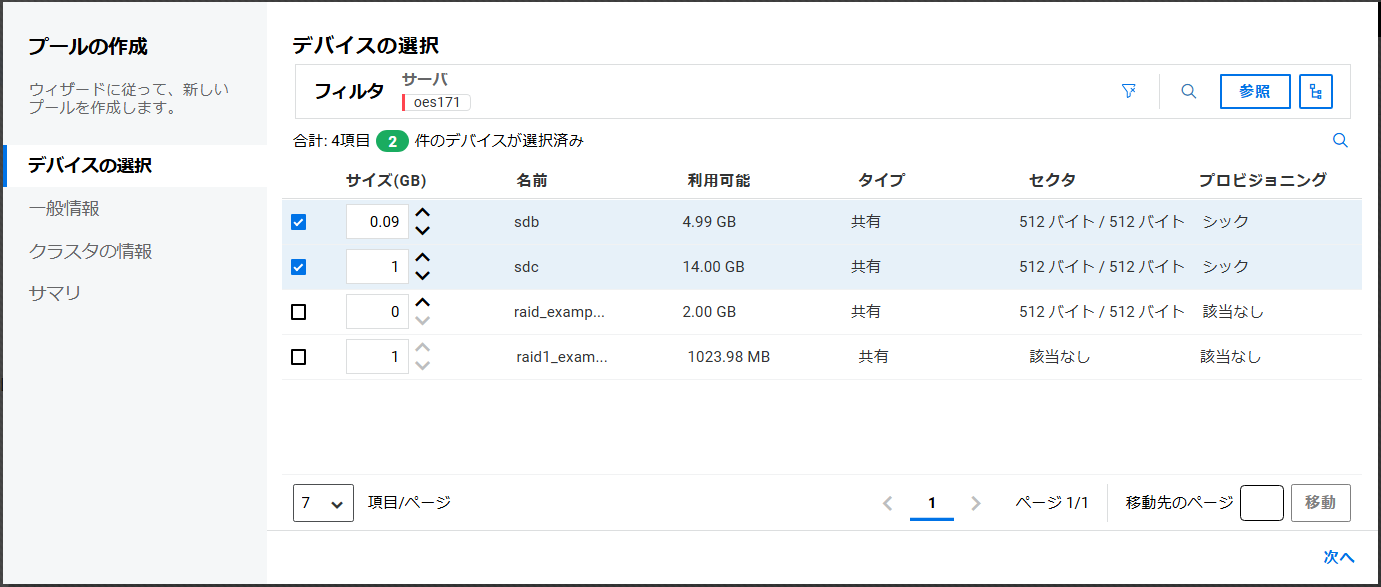
Task: Uncheck the sdb device checkbox
Action: click(x=298, y=222)
